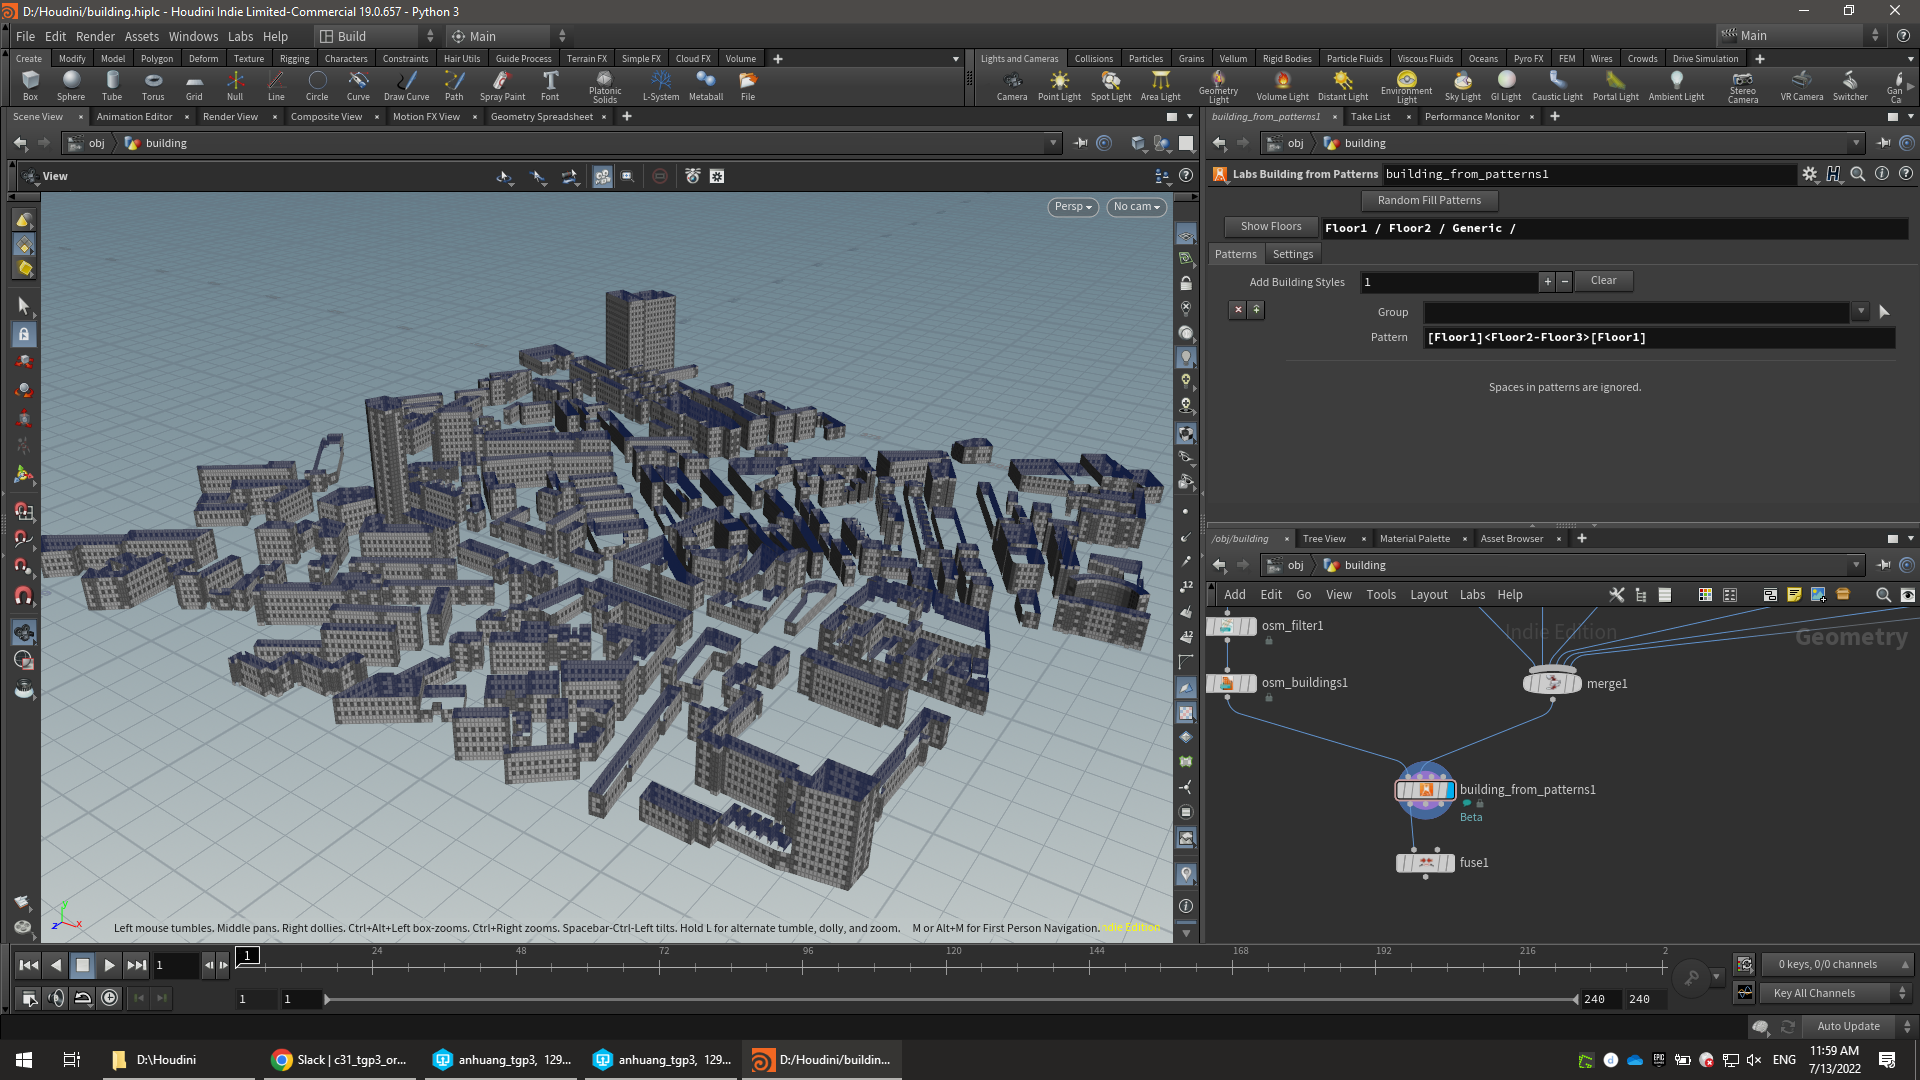Click the Show Floors button

click(1270, 227)
